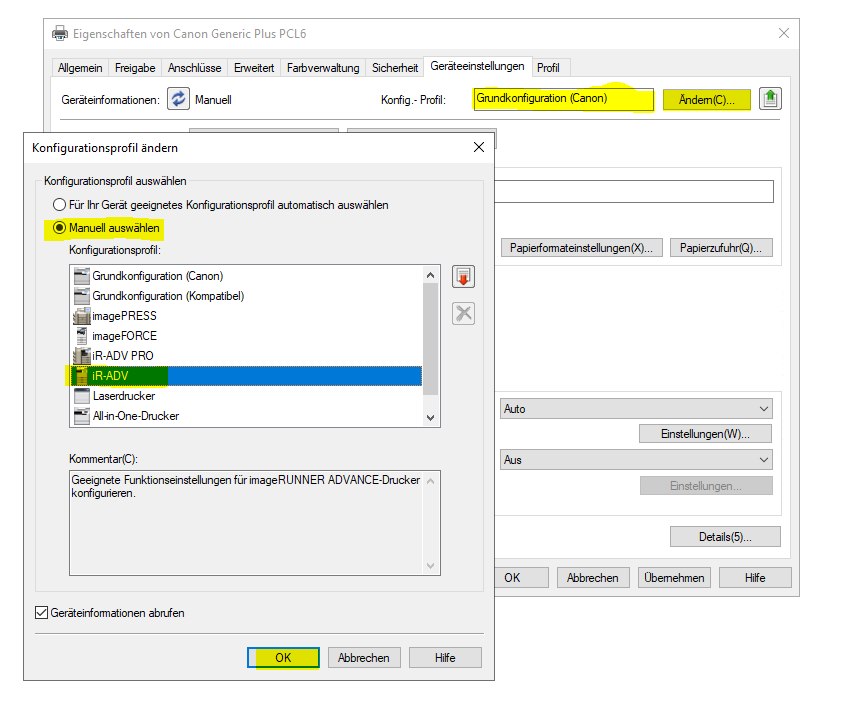Click Hilfe in the Eigenschaften window
The width and height of the screenshot is (849, 710).
coord(755,578)
